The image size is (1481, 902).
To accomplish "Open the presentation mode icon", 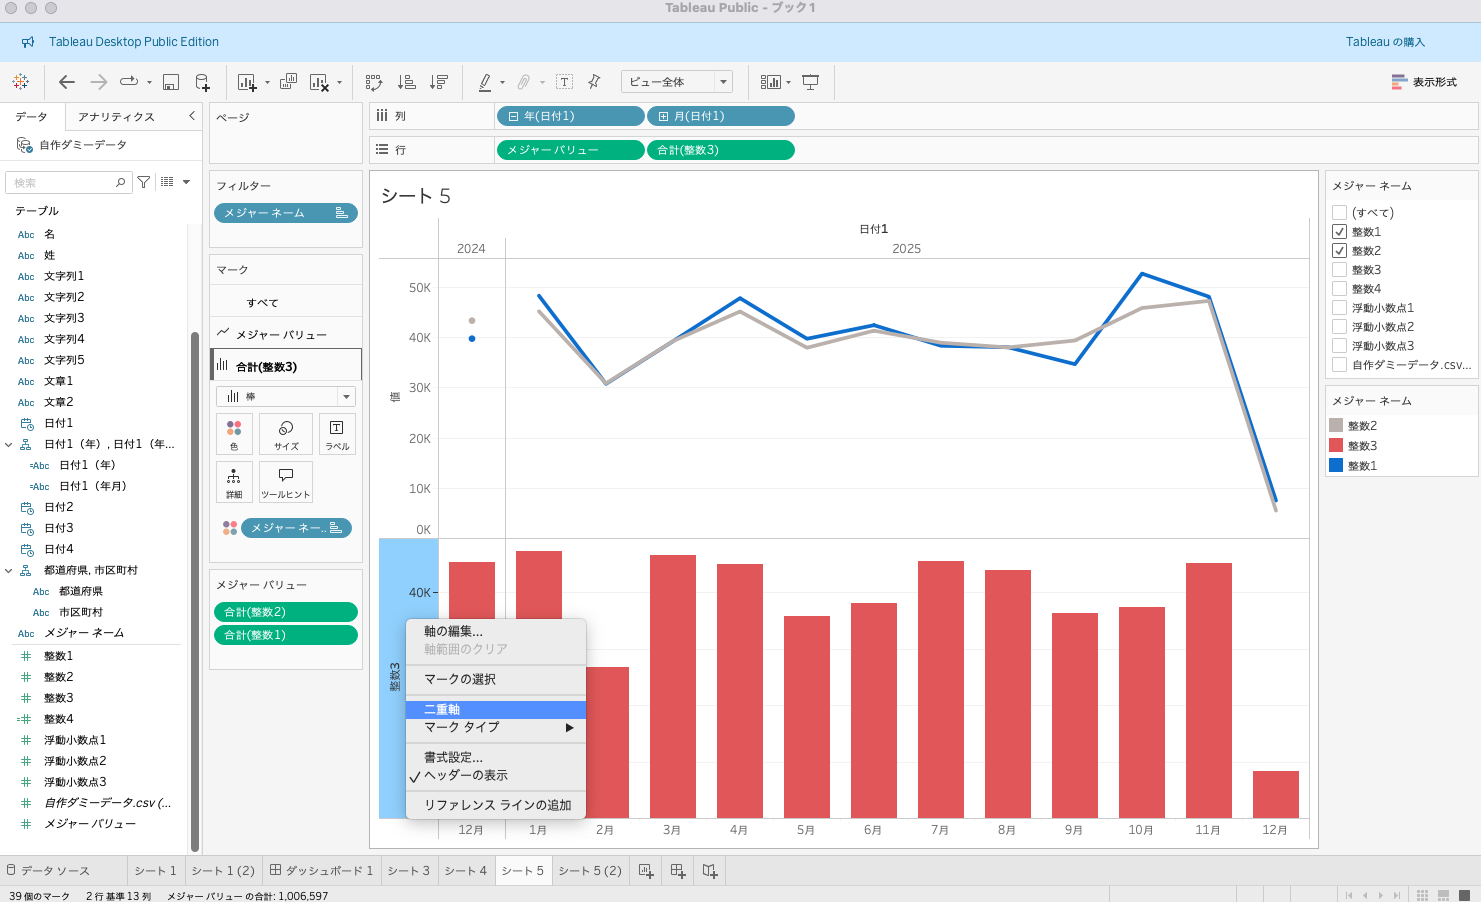I will [810, 82].
